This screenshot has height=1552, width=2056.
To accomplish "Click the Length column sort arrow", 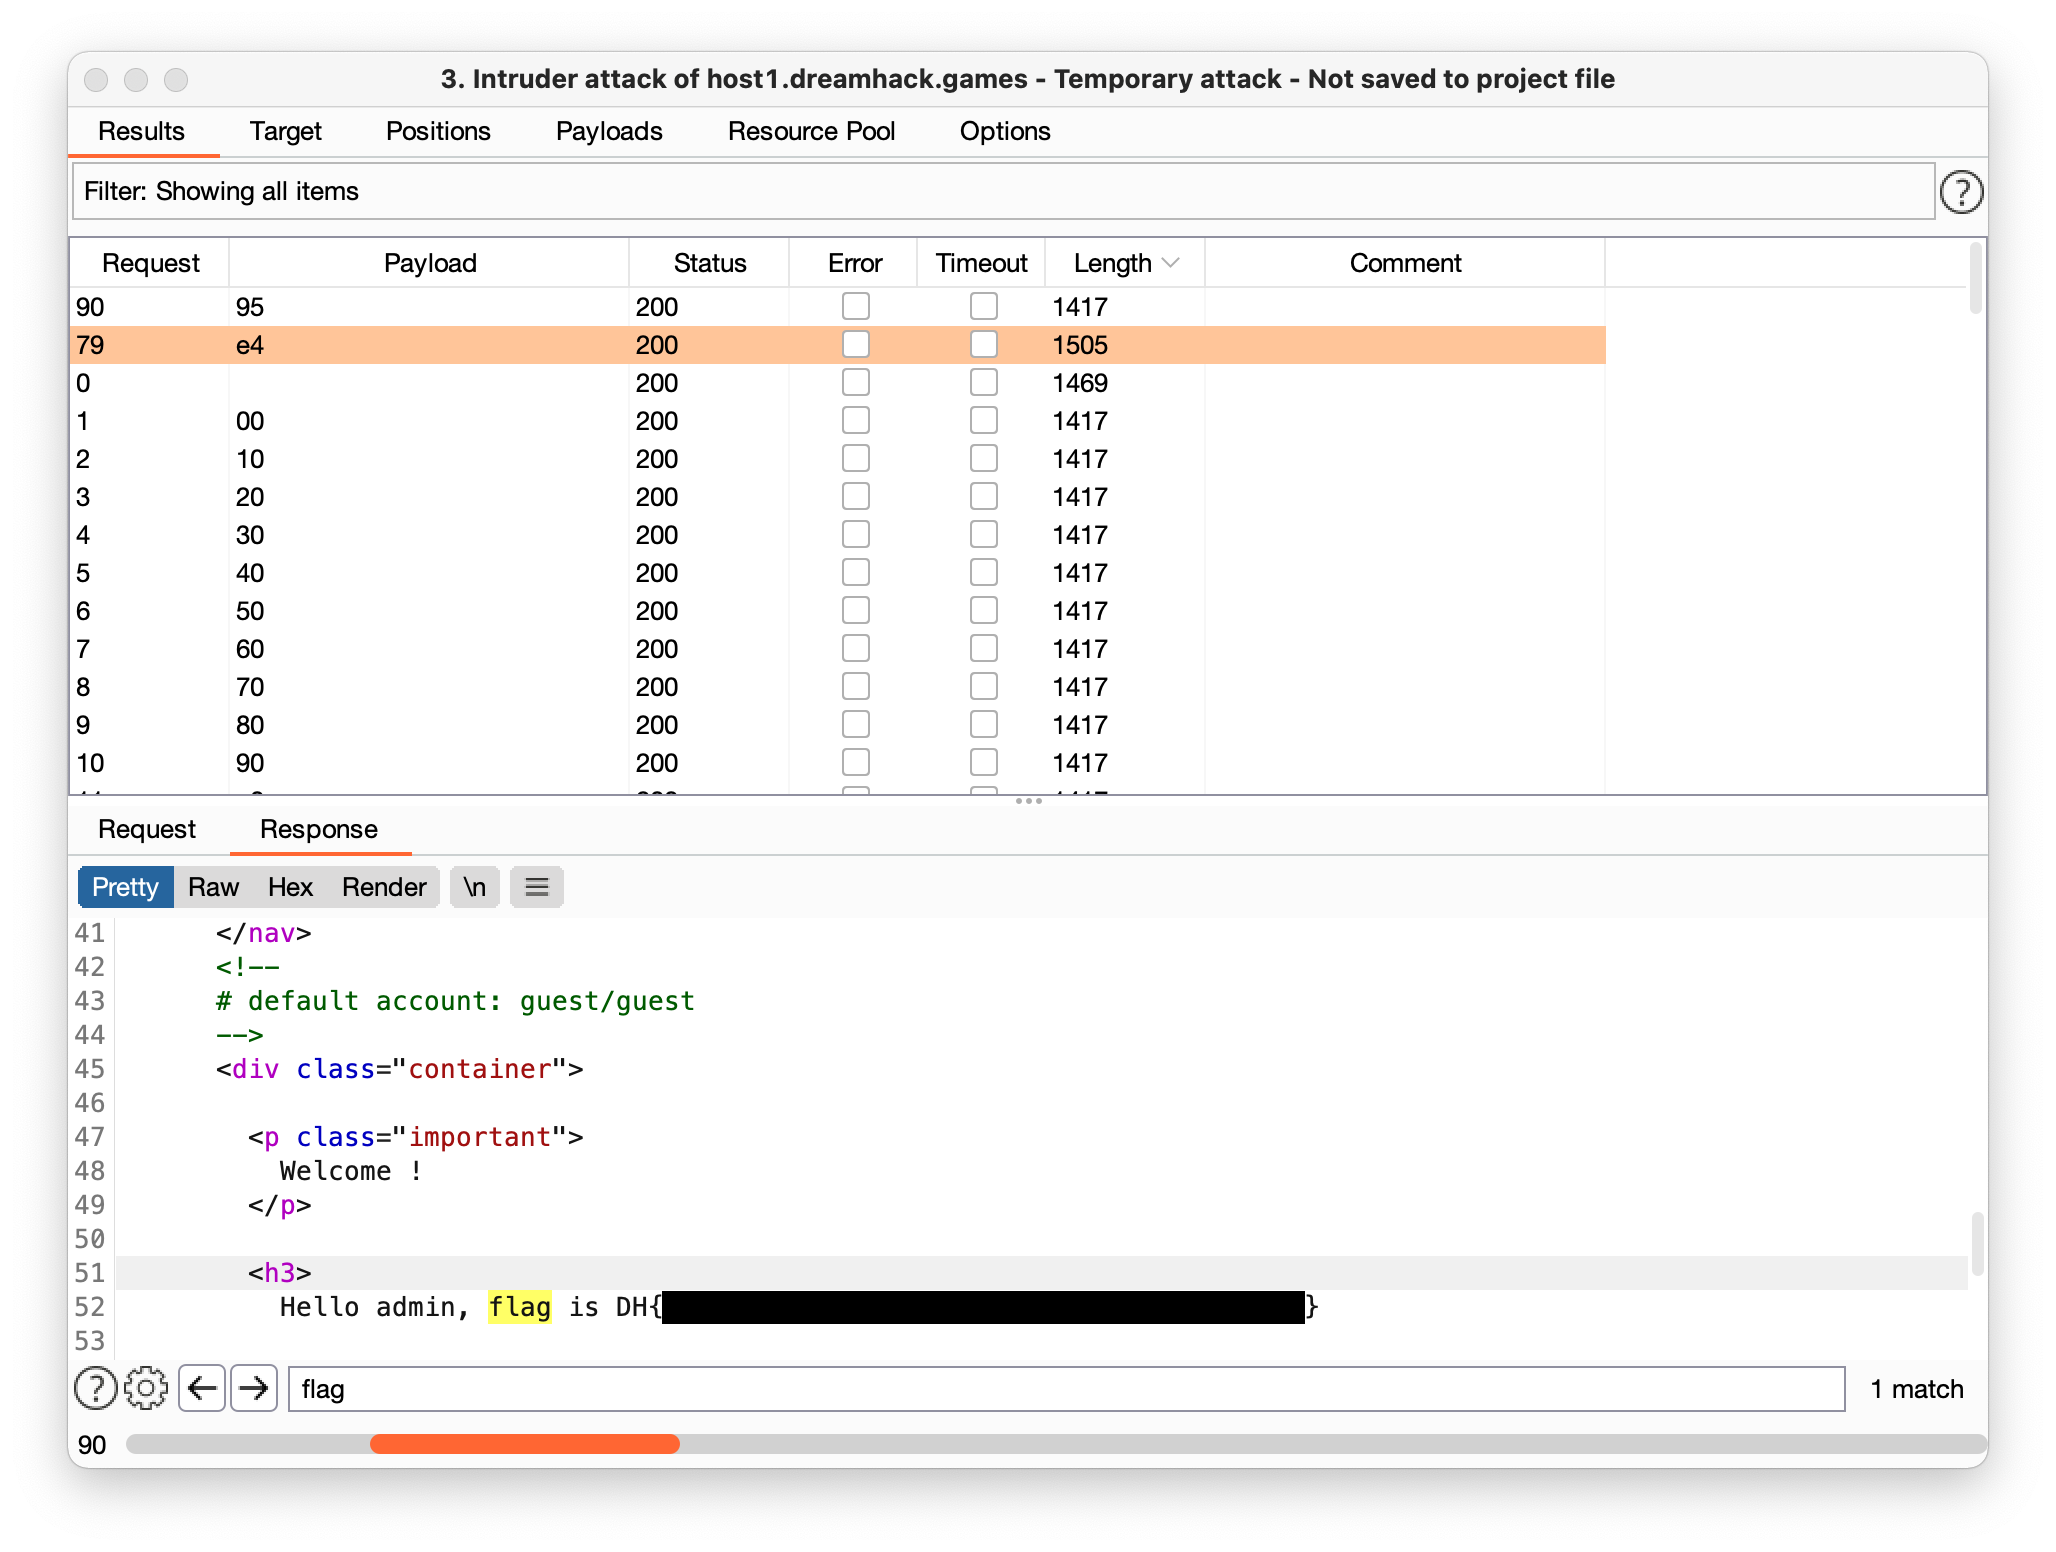I will coord(1171,263).
